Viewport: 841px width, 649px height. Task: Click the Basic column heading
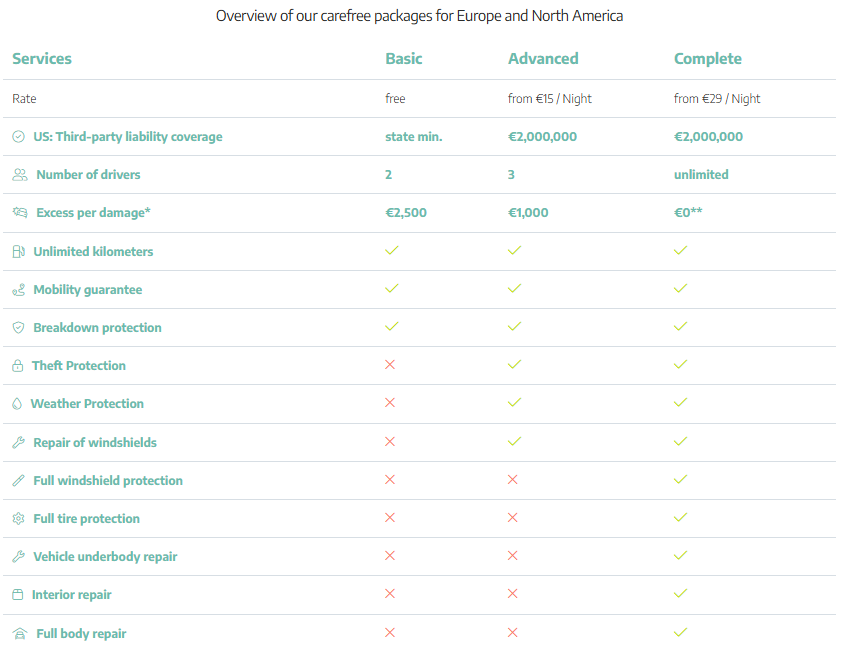[404, 58]
